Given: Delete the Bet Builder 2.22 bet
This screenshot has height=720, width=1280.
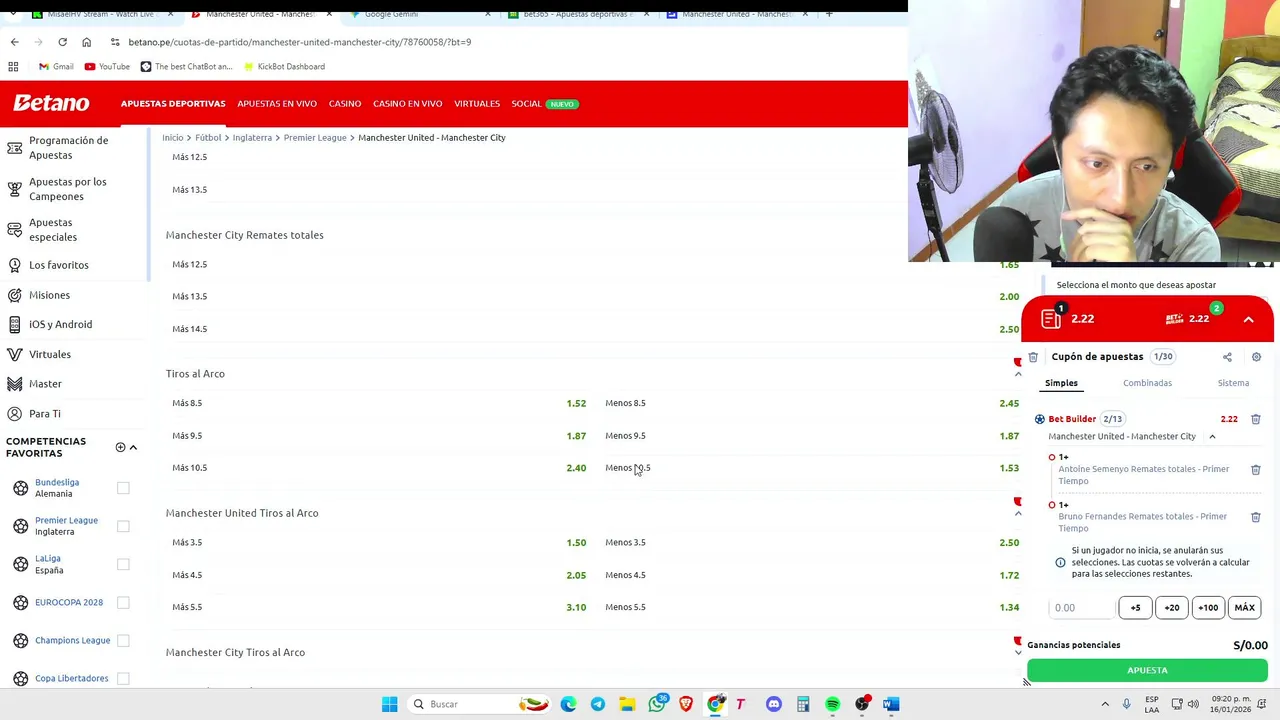Looking at the screenshot, I should (x=1256, y=419).
